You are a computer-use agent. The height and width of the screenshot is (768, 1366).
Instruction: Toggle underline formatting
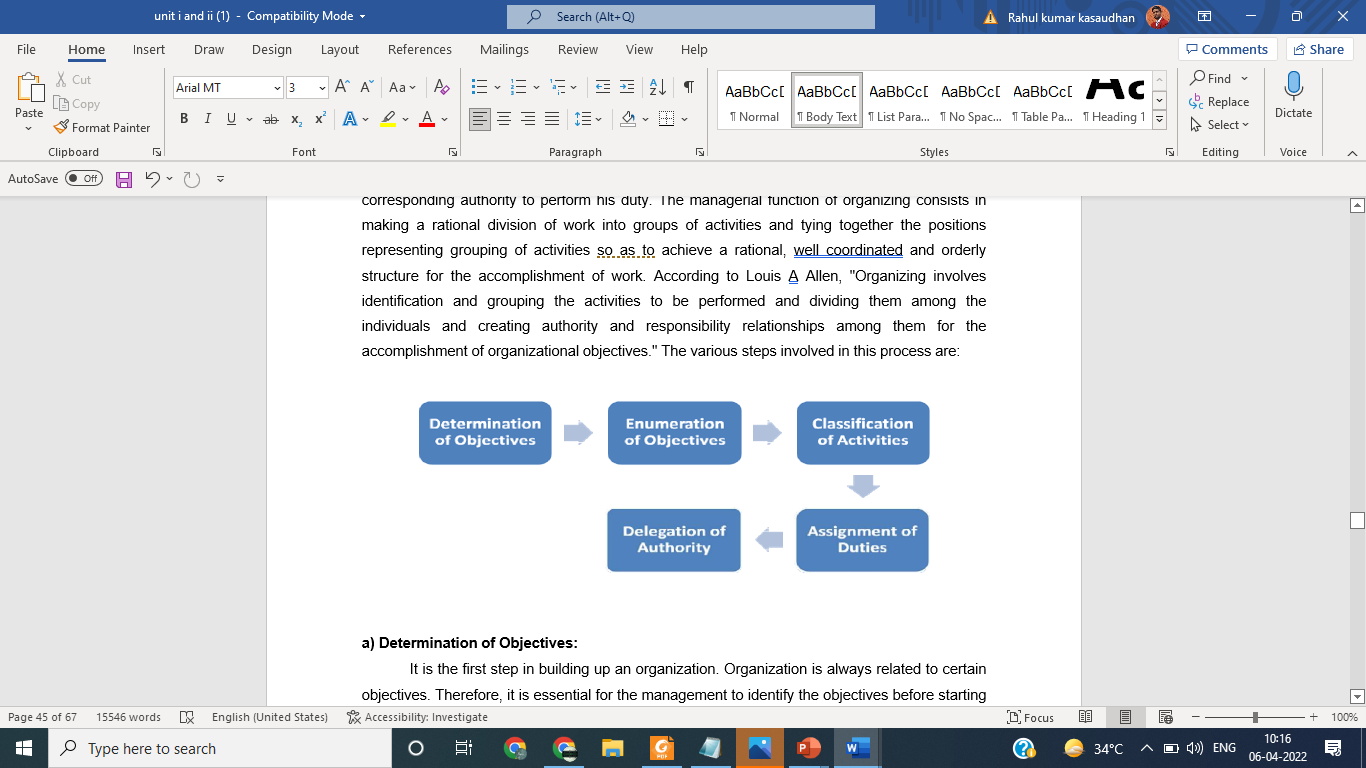tap(231, 119)
